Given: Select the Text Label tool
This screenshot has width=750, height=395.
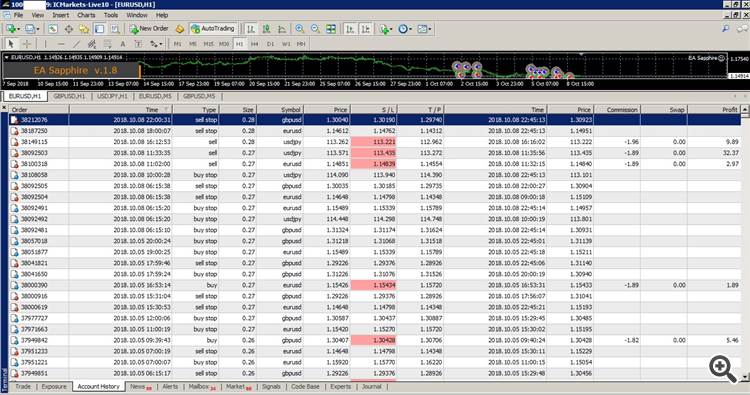Looking at the screenshot, I should pos(138,44).
